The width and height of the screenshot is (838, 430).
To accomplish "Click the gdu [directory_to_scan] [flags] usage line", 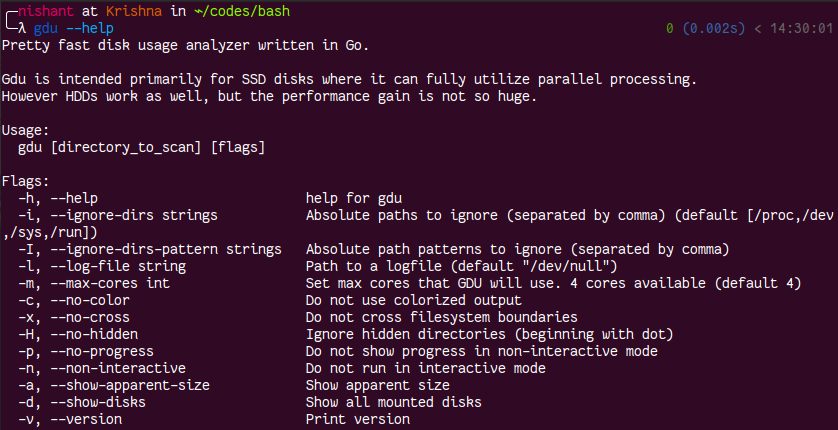I will point(141,148).
